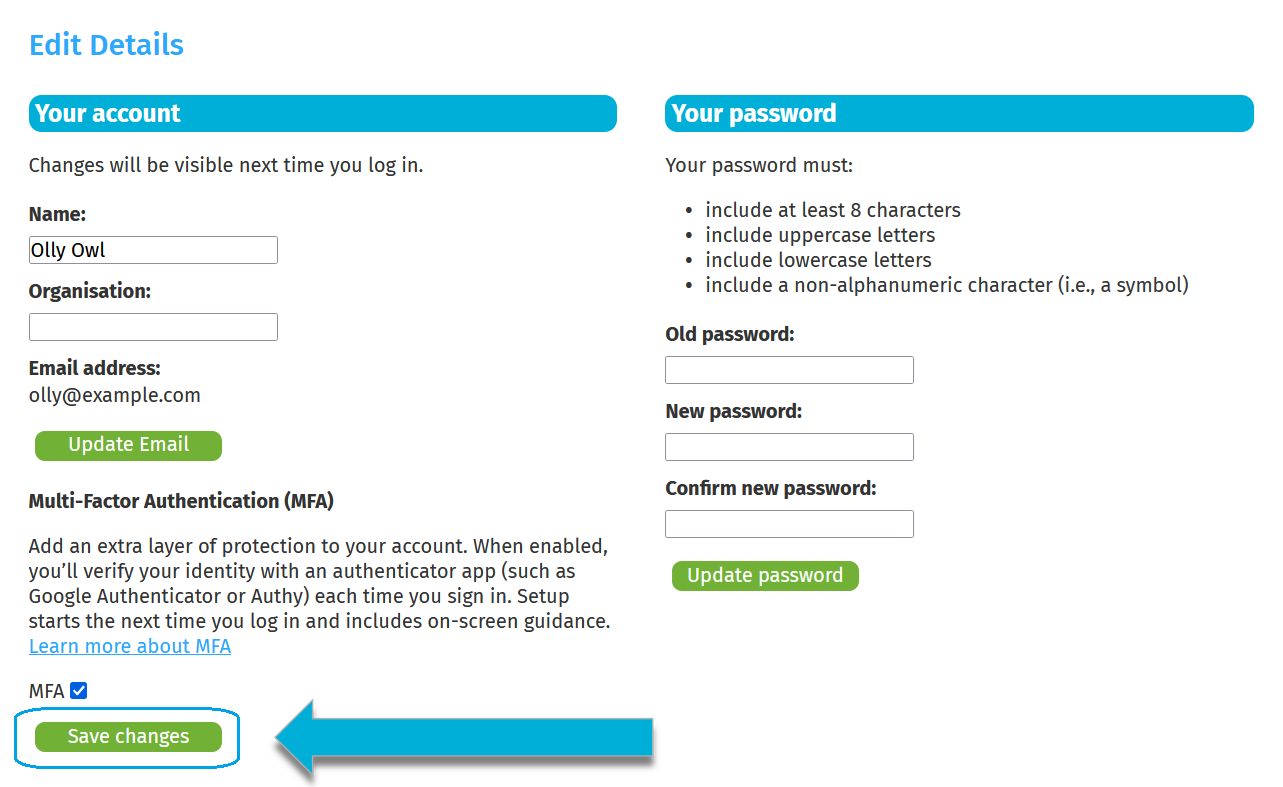Uncheck the MFA checkbox
Screen dimensions: 1283x787
[79, 691]
